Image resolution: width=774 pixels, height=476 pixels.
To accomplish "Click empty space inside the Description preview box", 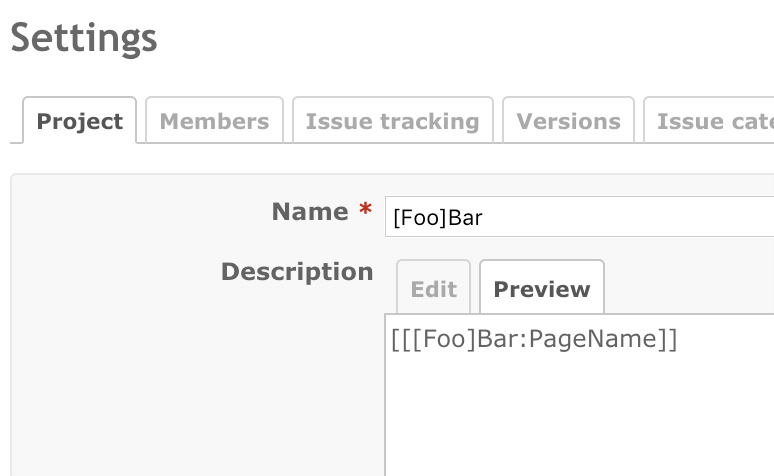I will tap(580, 420).
